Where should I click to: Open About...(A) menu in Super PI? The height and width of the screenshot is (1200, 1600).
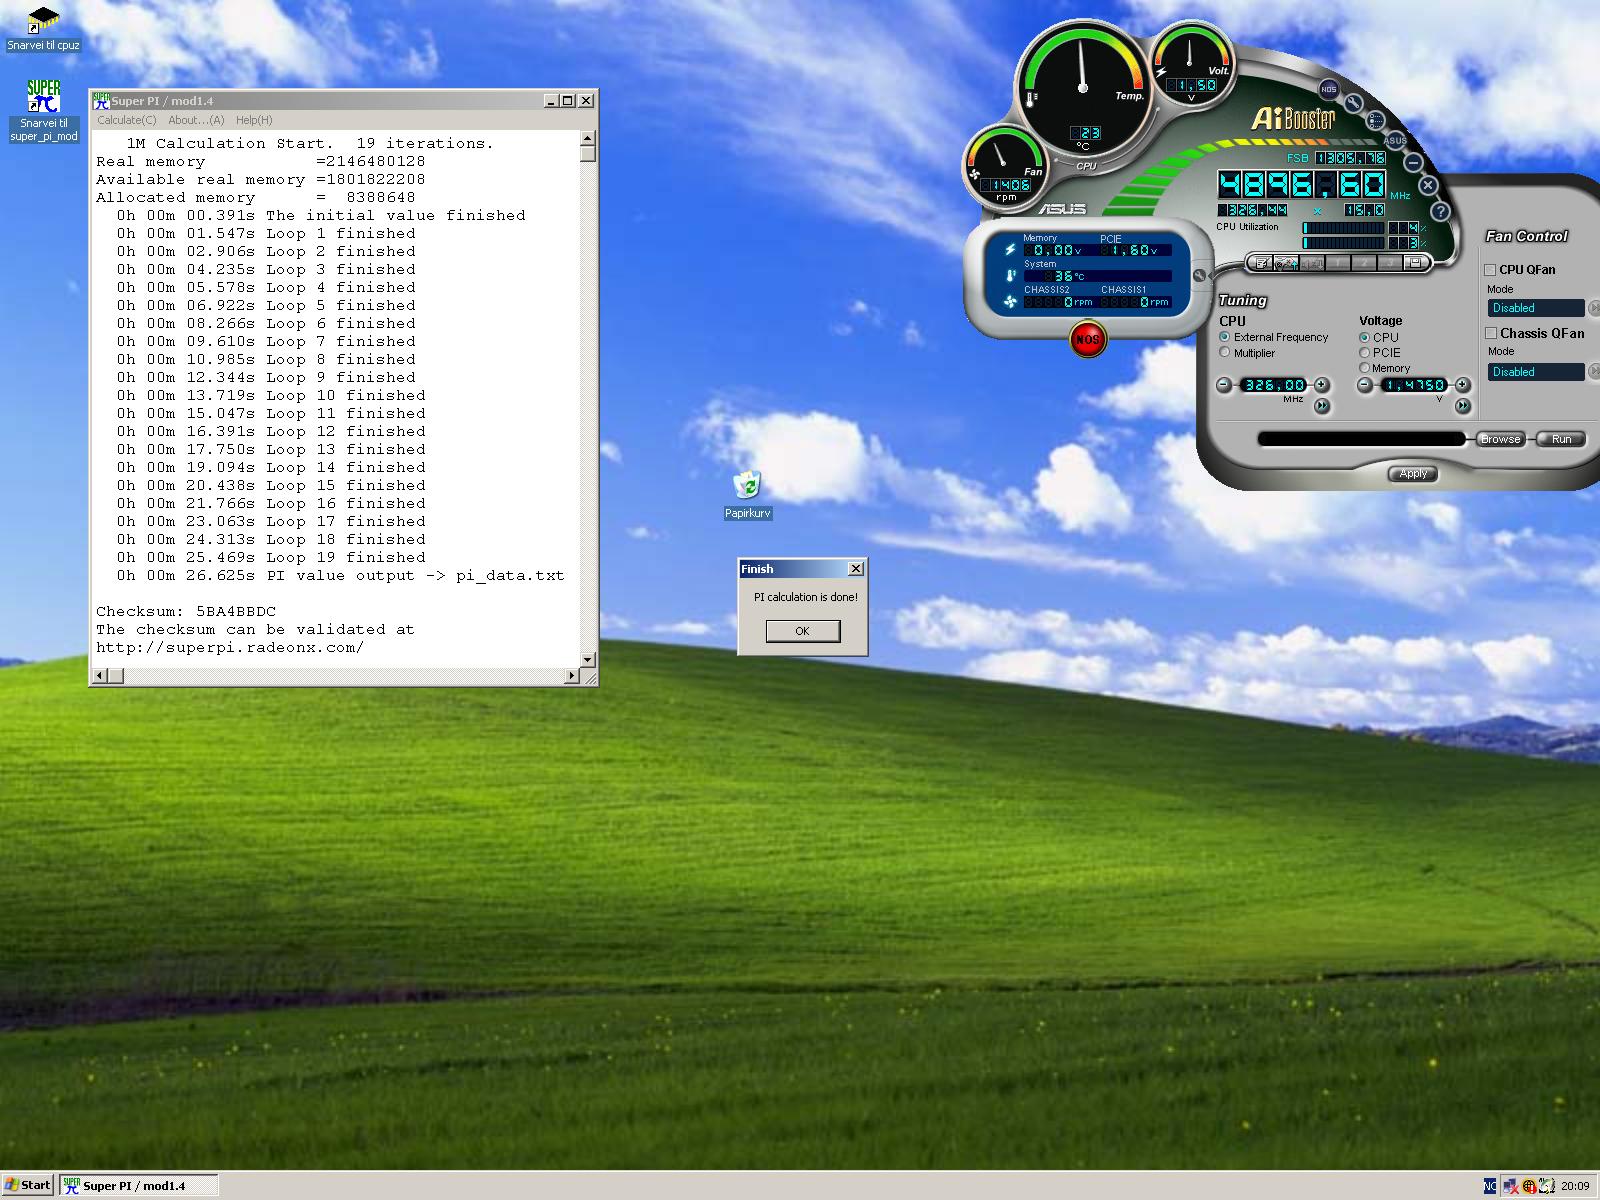click(x=196, y=120)
